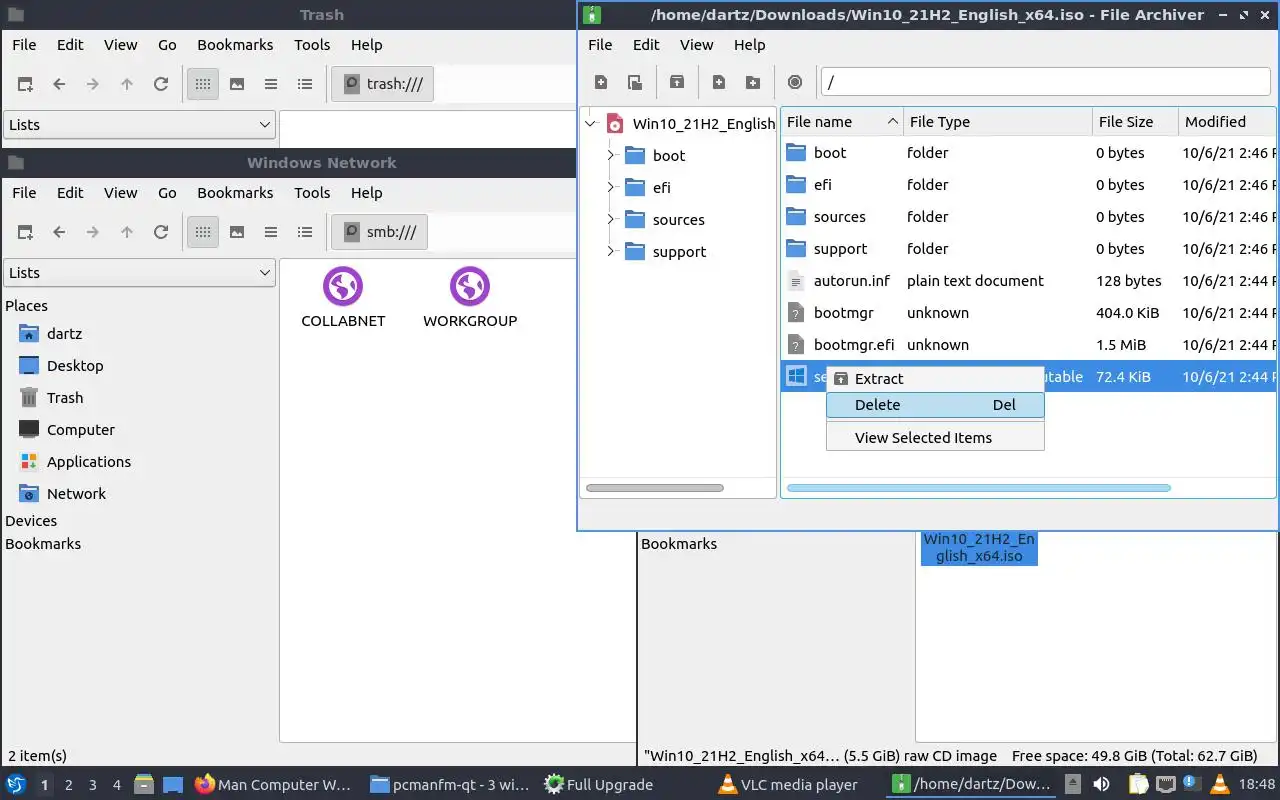Click Add File icon in File Archiver toolbar

[x=719, y=83]
